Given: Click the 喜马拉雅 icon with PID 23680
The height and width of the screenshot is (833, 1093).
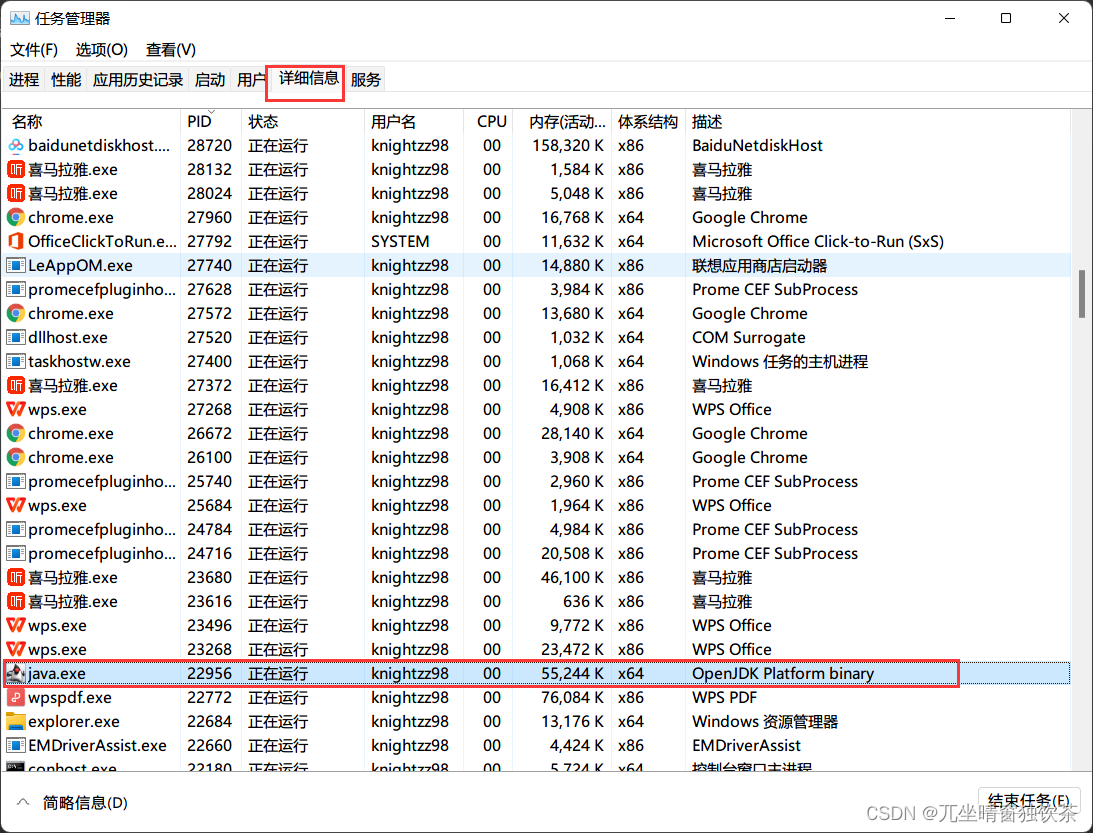Looking at the screenshot, I should [15, 577].
